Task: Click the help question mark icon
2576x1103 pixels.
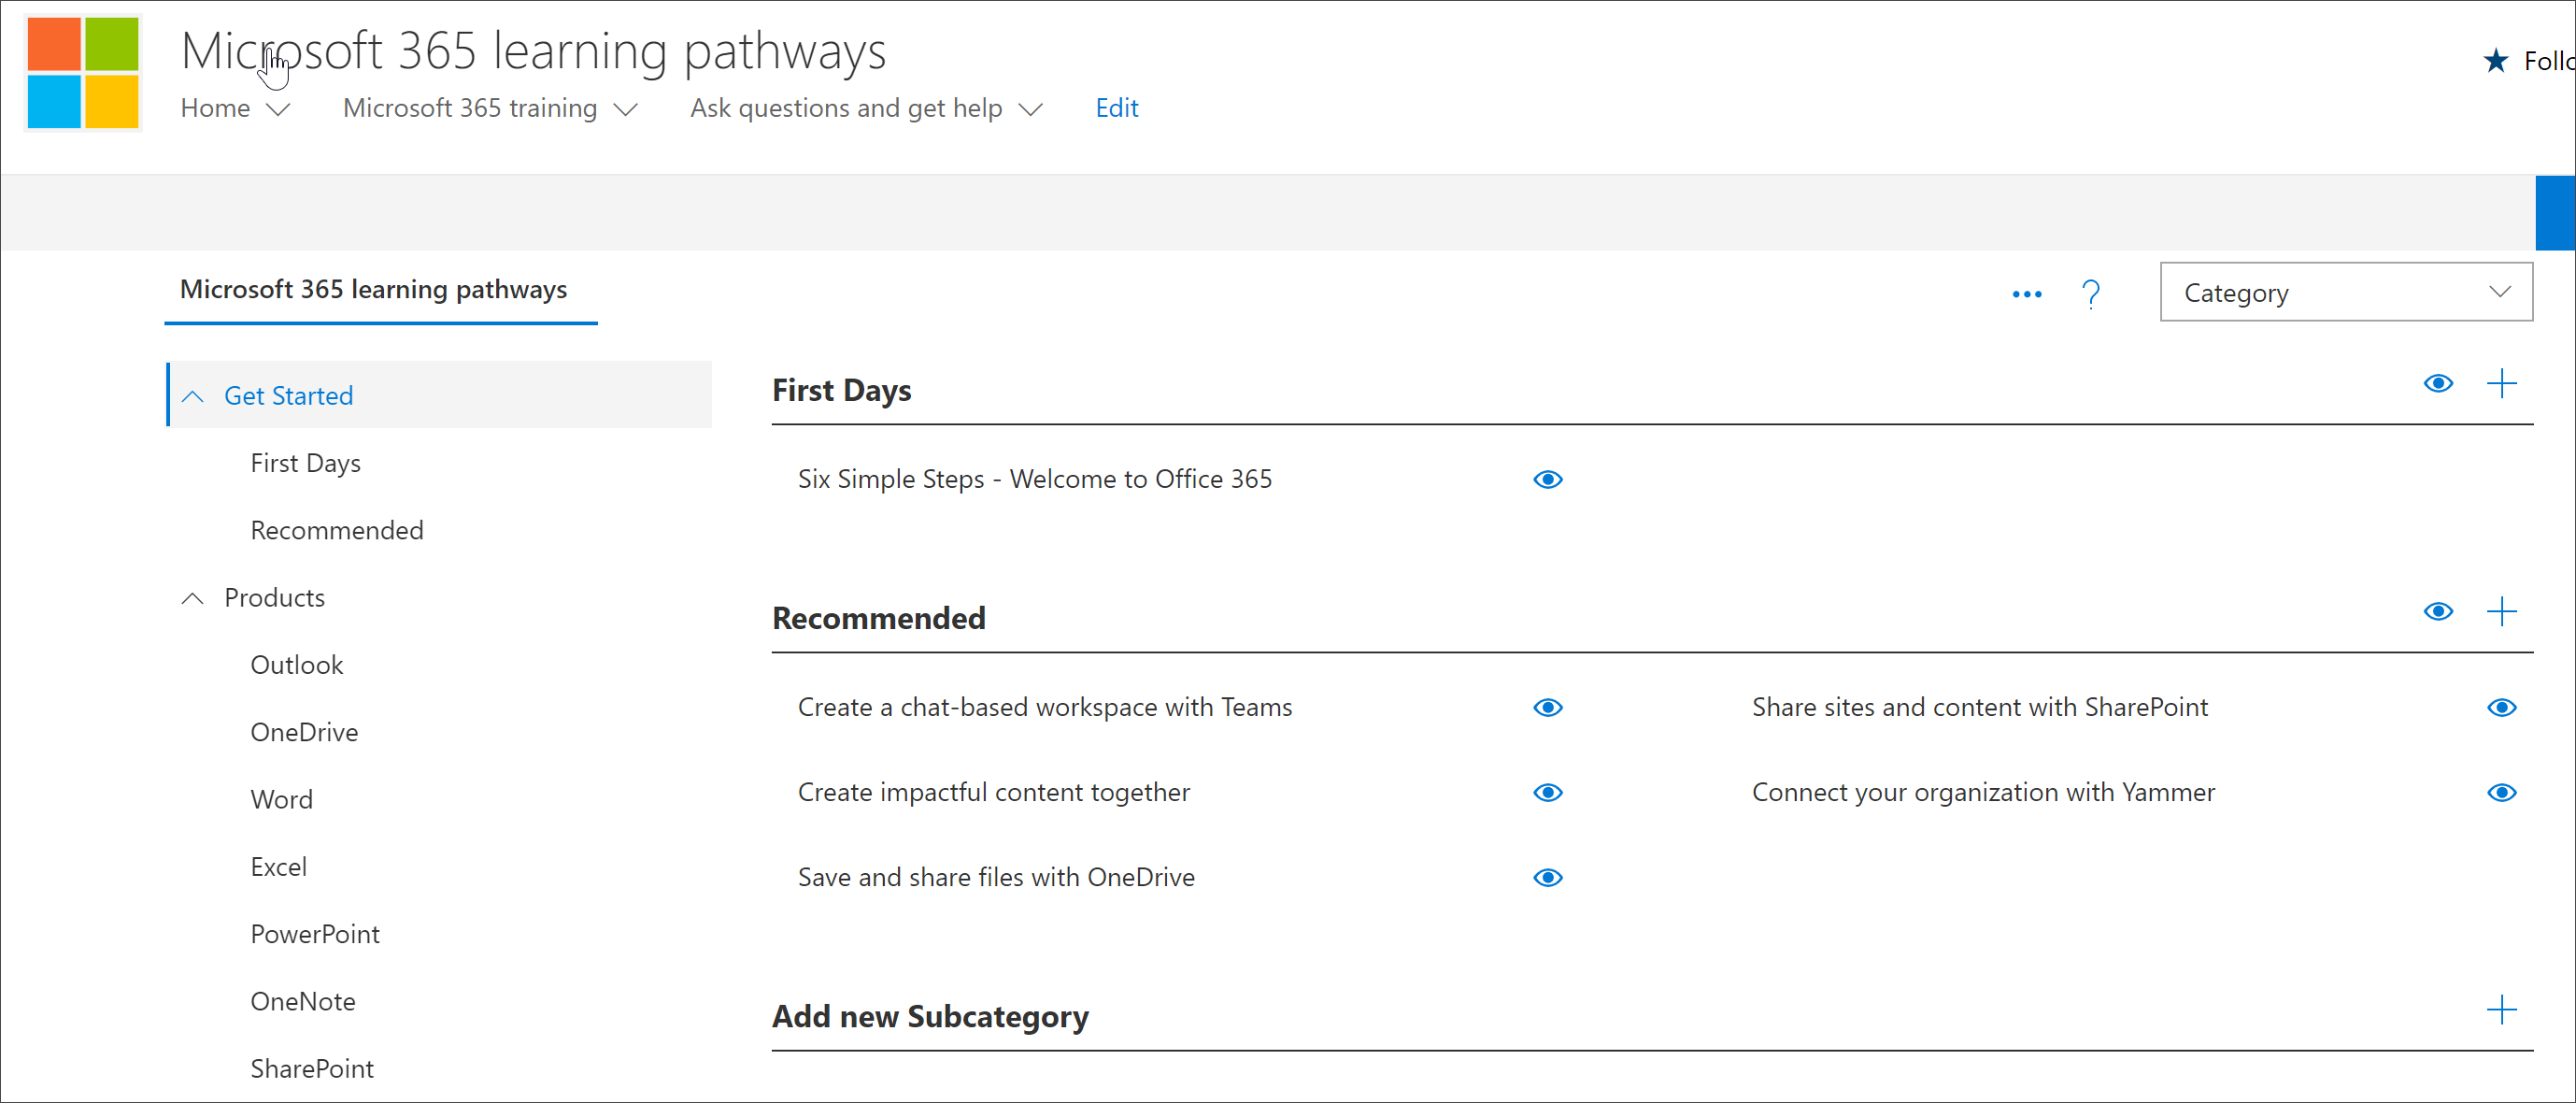Action: coord(2095,293)
